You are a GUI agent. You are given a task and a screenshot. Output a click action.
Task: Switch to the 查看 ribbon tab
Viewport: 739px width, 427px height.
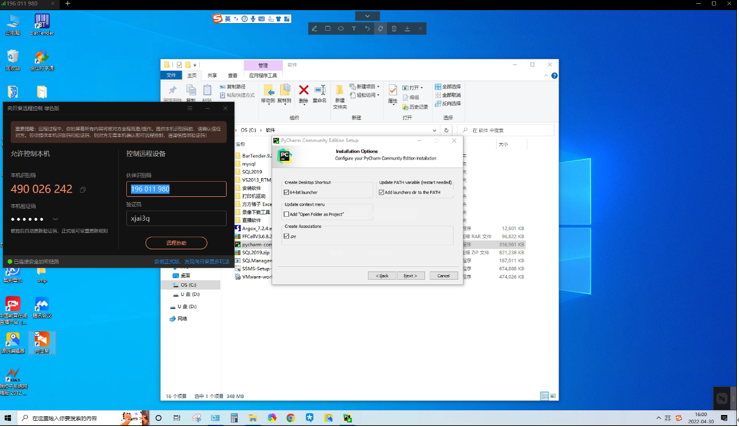233,75
